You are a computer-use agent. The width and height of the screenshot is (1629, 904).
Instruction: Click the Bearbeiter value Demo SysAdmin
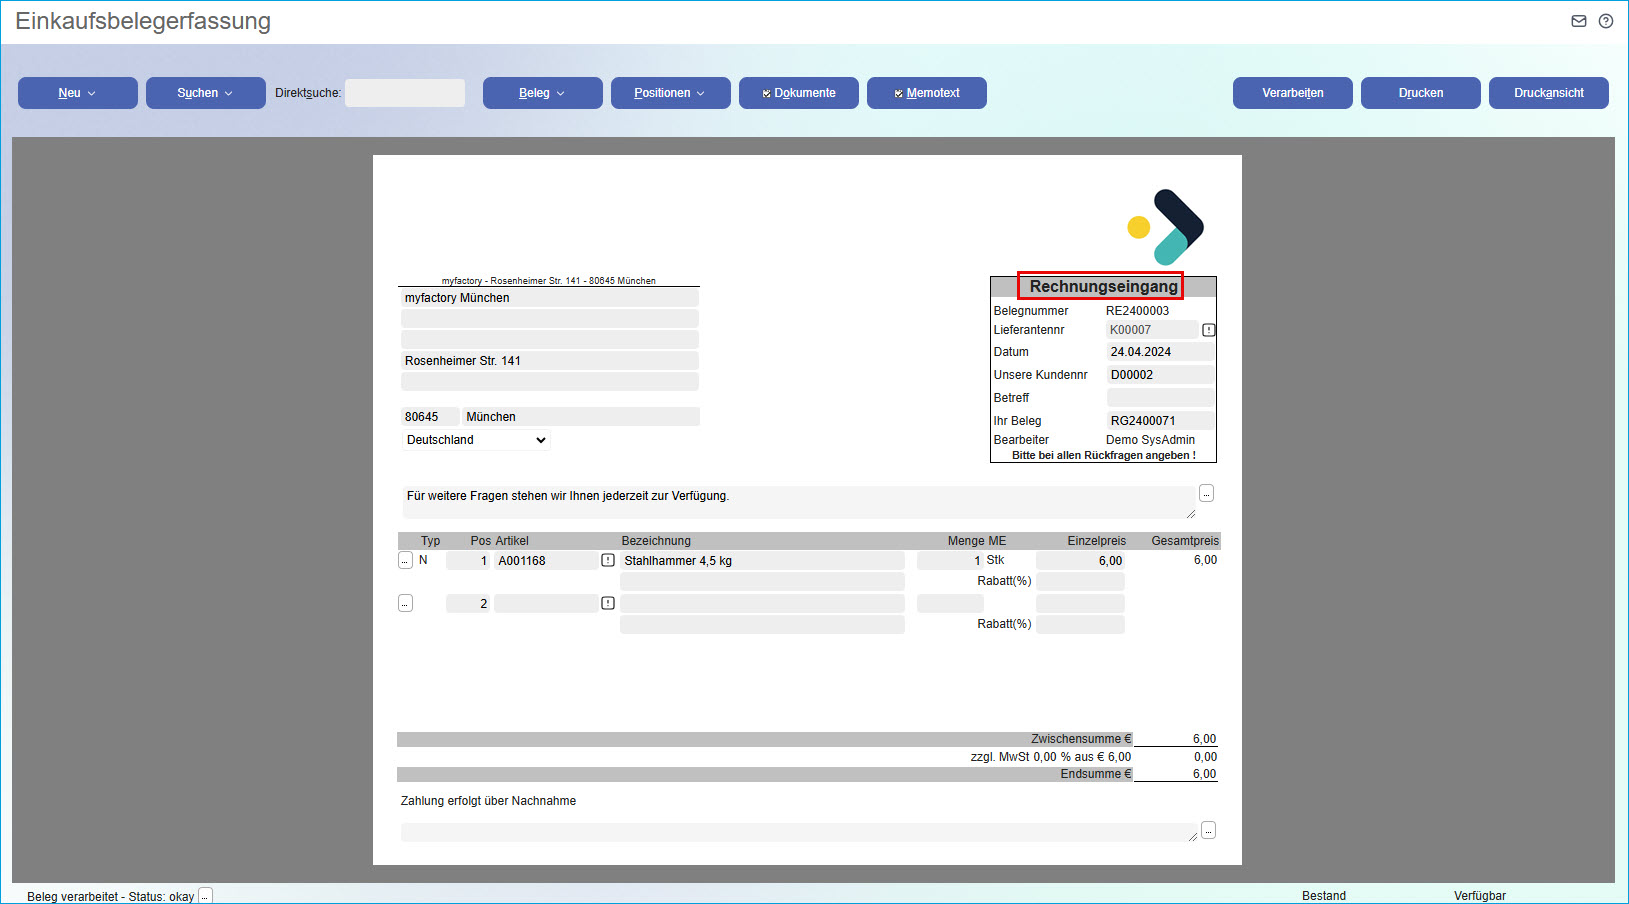point(1150,440)
